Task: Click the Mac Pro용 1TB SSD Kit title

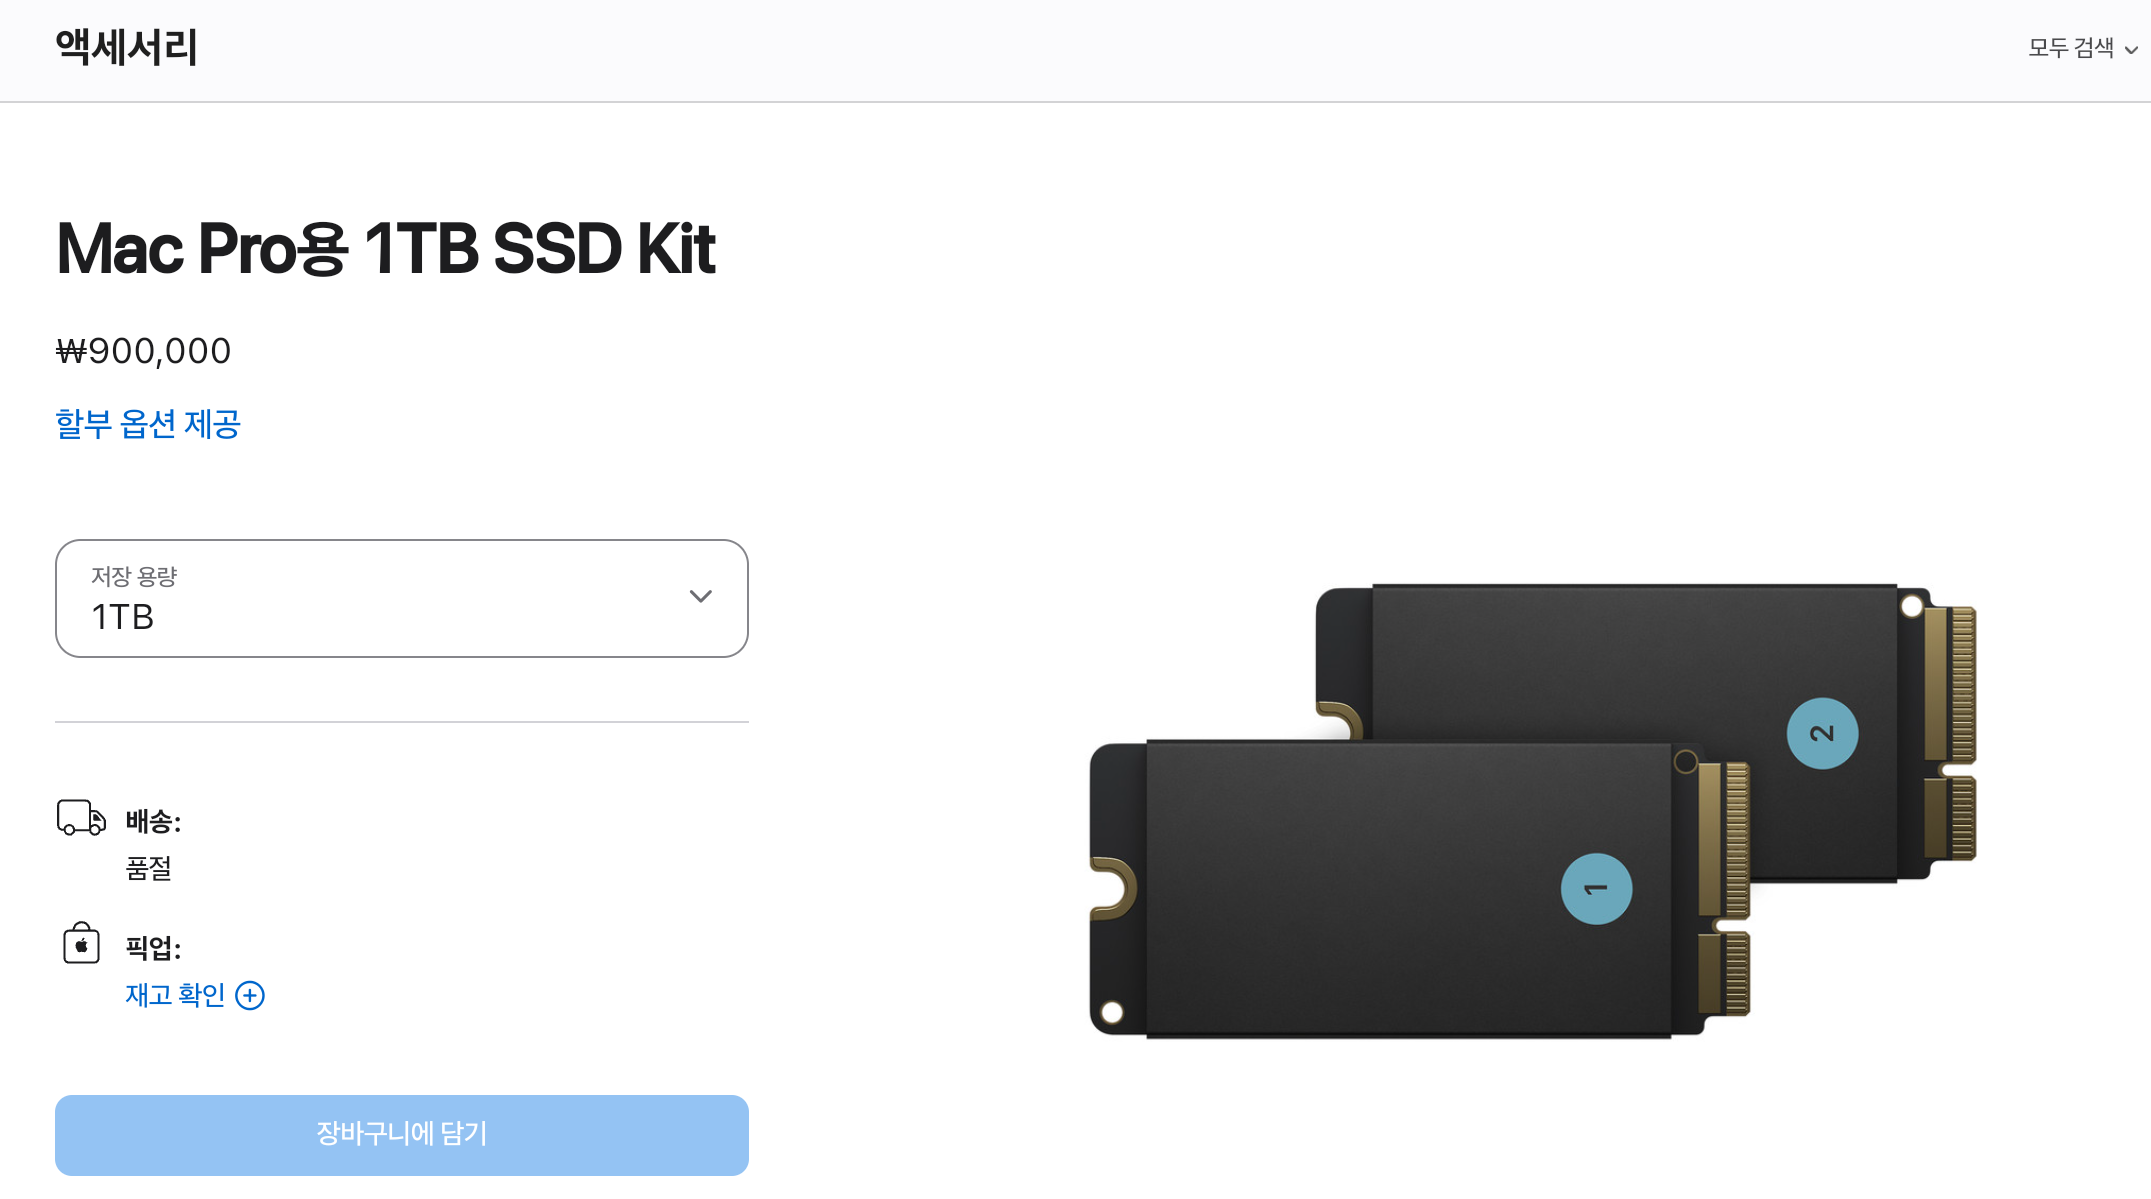Action: pos(386,248)
